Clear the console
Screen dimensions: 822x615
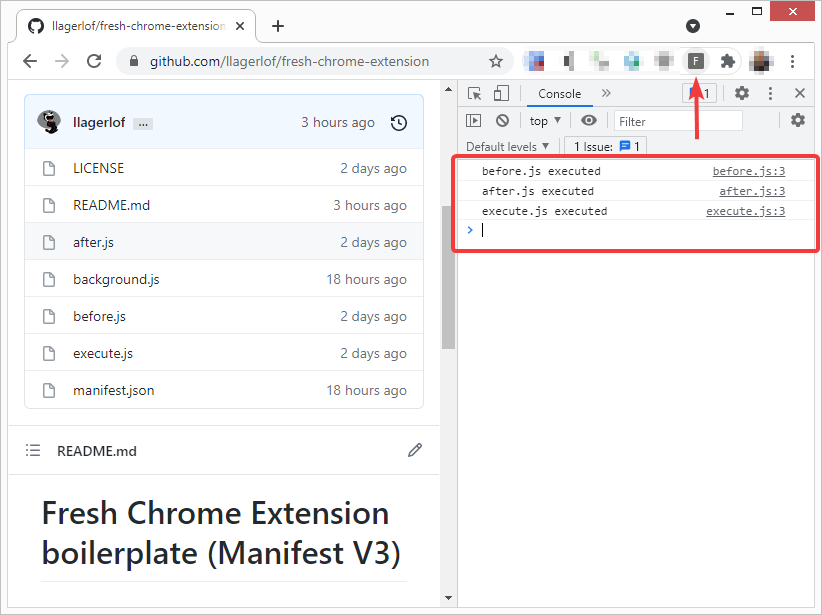tap(502, 121)
